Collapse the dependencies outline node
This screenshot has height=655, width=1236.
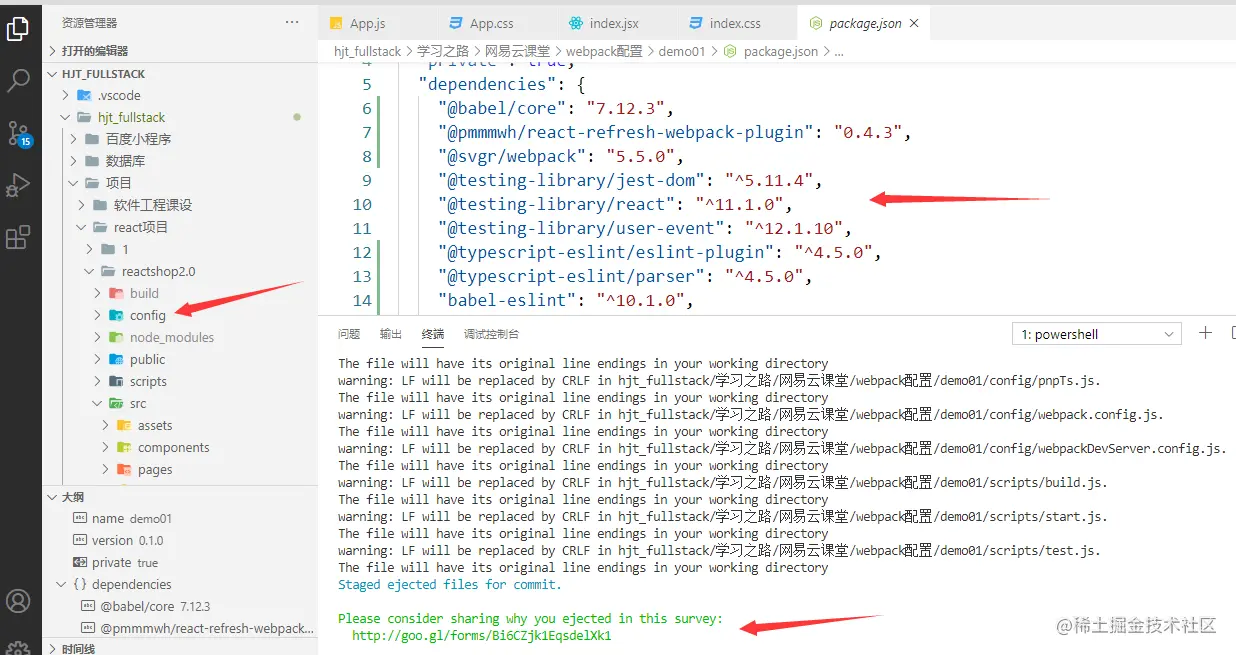[x=181, y=584]
